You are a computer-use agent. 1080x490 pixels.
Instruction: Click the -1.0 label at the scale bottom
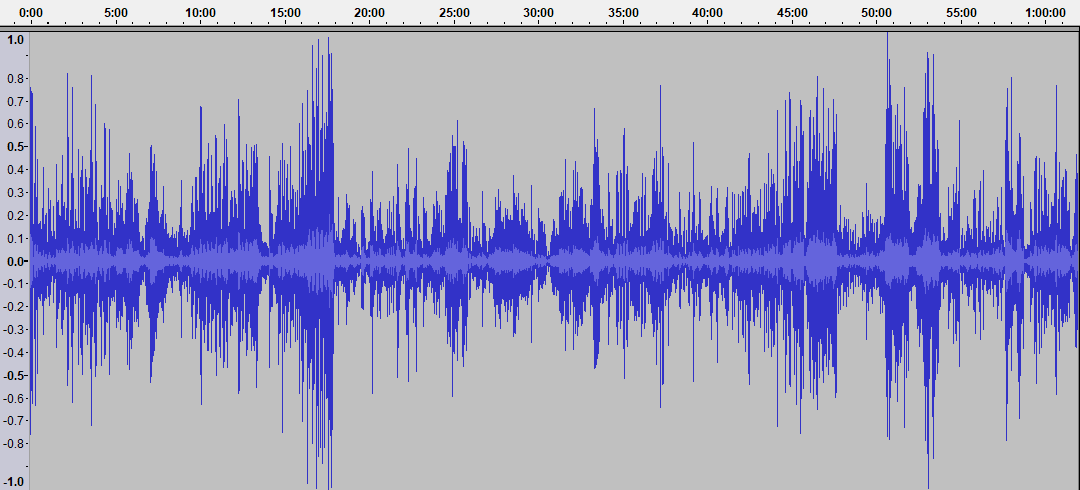tap(14, 482)
